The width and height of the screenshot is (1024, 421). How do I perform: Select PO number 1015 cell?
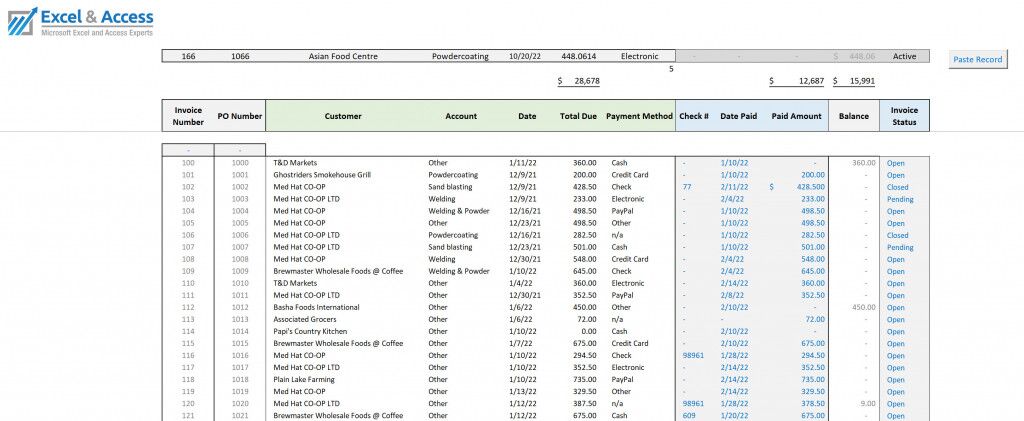click(240, 343)
